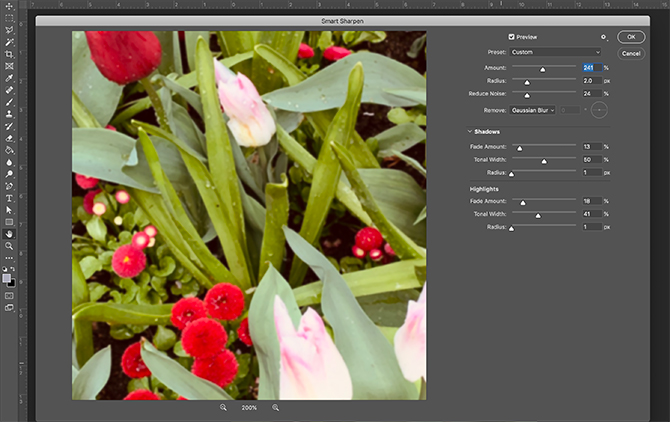Collapse the Shadows section

470,132
